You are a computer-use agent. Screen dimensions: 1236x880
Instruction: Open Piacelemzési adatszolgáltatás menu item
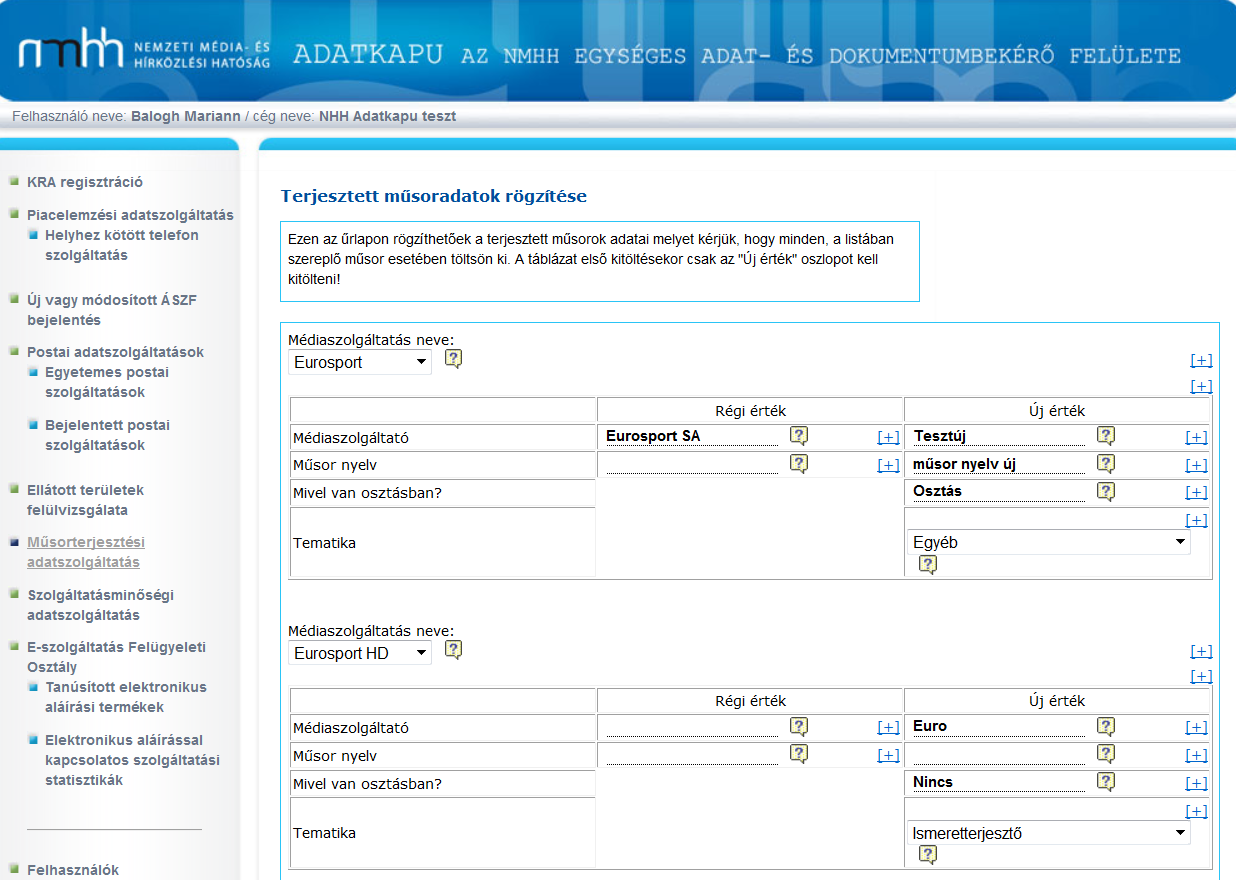click(x=130, y=215)
